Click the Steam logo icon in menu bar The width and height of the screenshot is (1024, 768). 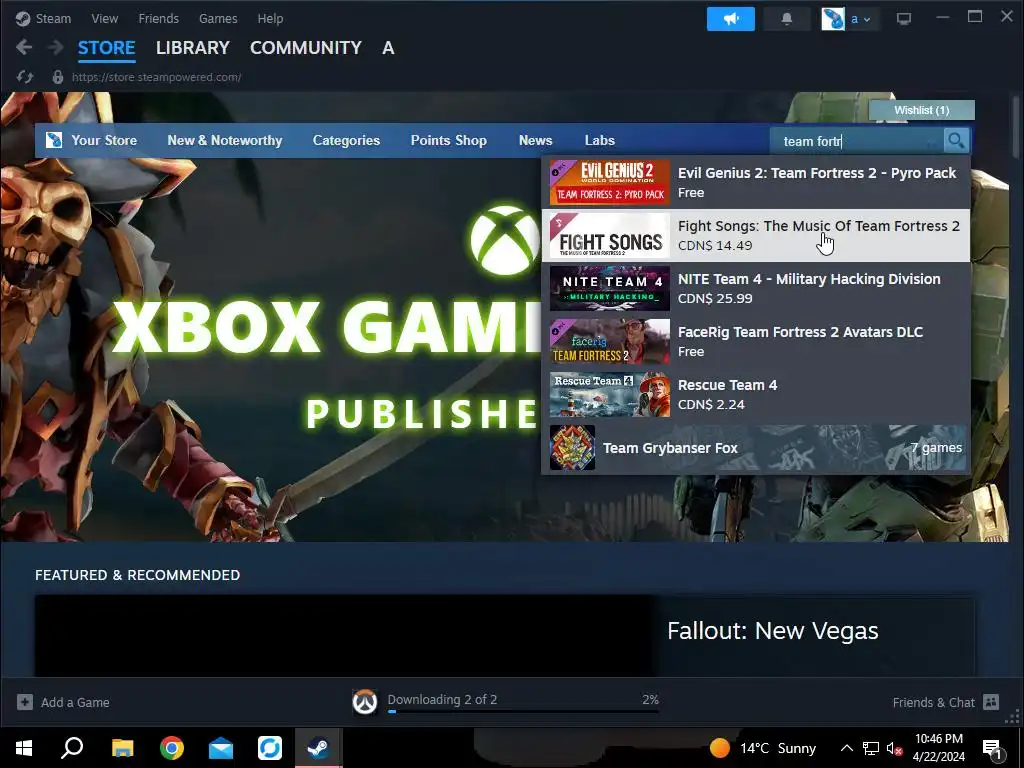(x=23, y=18)
